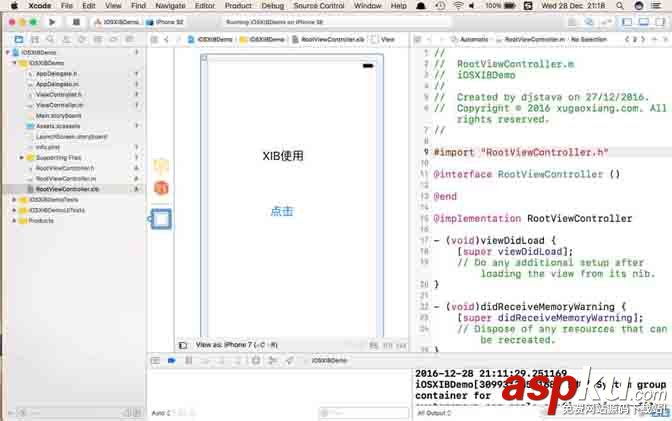The width and height of the screenshot is (672, 421).
Task: Click Debug Memory Graph icon
Action: coord(273,361)
